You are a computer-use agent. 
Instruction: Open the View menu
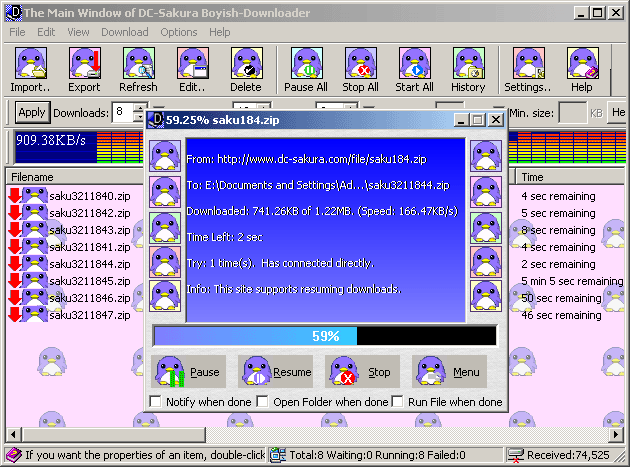(78, 32)
